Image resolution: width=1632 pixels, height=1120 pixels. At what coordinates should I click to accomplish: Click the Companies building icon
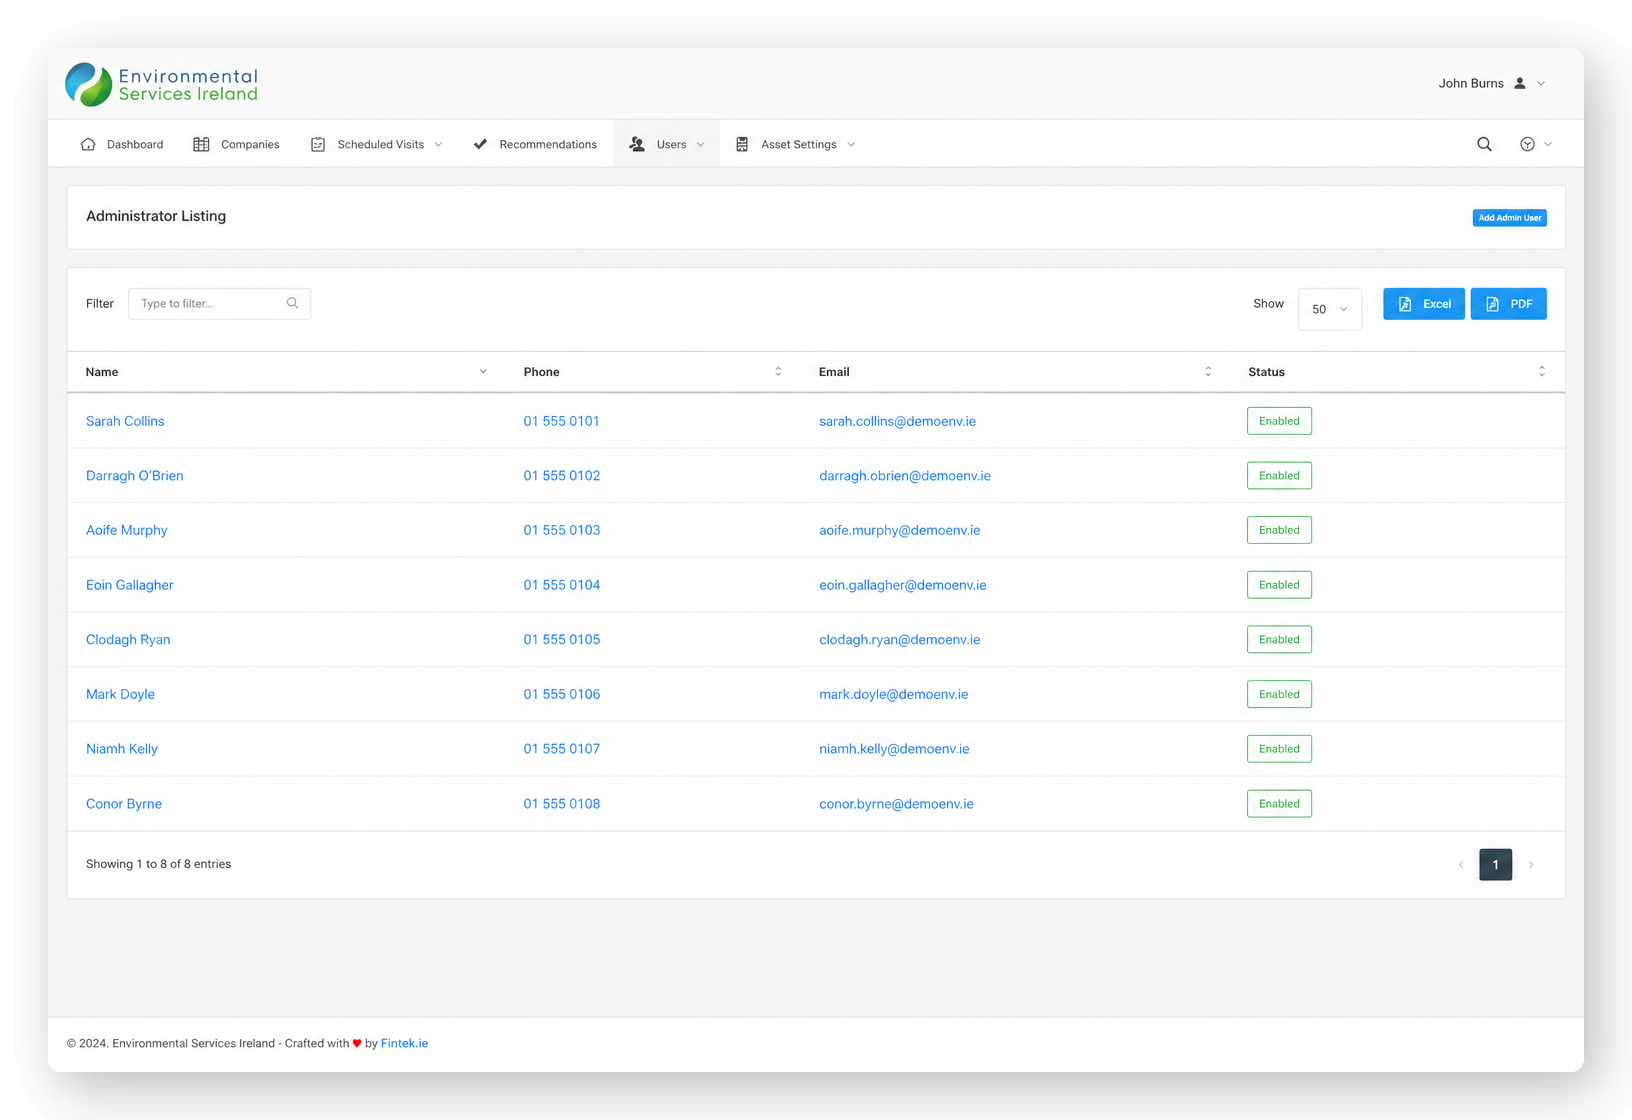(x=201, y=144)
